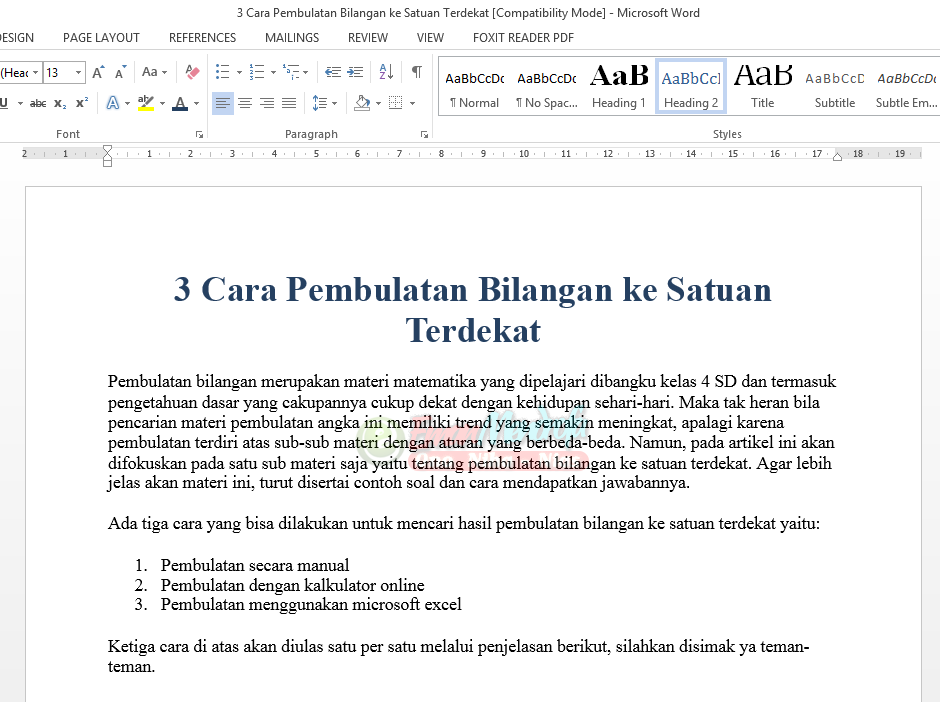Image resolution: width=940 pixels, height=702 pixels.
Task: Select the Increase Indent icon
Action: 353,71
